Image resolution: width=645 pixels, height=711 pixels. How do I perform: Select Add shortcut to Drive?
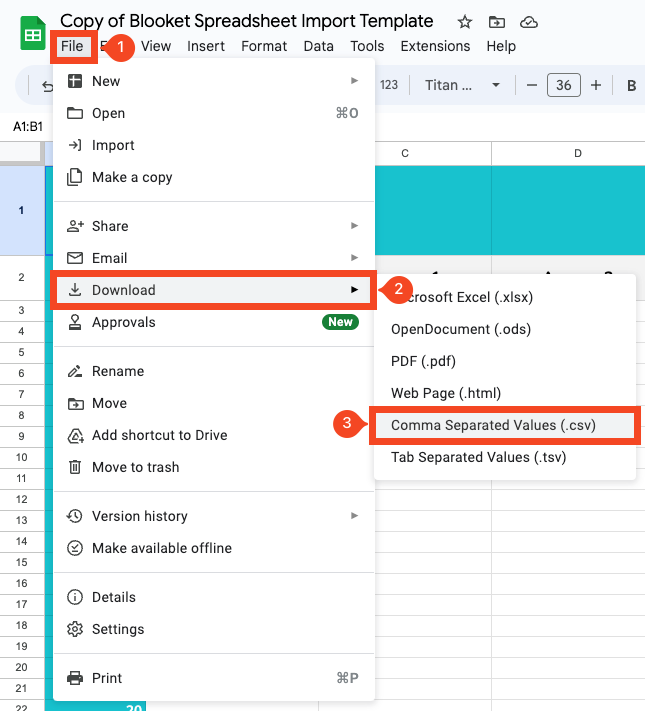pos(214,435)
